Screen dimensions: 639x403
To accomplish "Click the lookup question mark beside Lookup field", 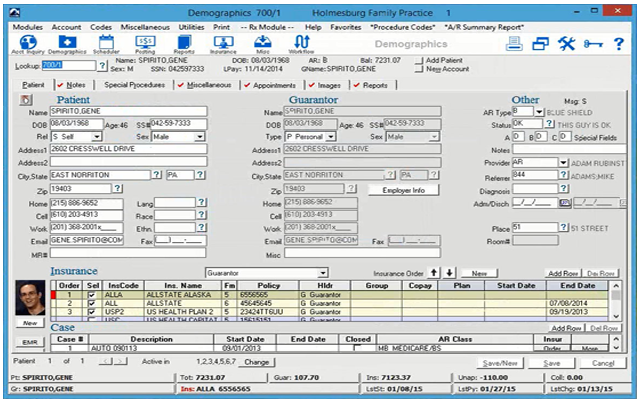I will pyautogui.click(x=102, y=65).
